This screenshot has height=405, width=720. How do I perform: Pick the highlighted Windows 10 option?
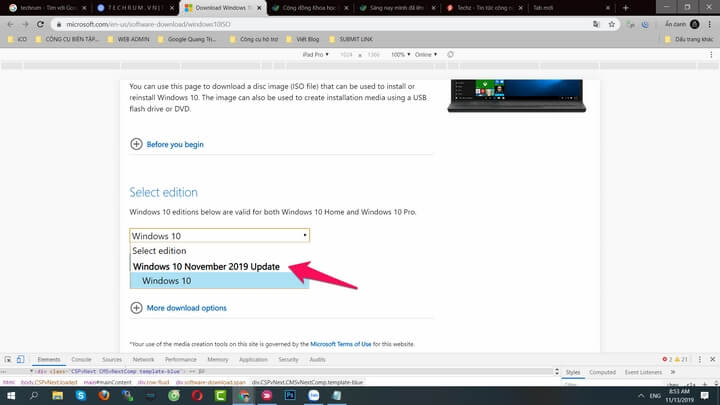coord(219,281)
